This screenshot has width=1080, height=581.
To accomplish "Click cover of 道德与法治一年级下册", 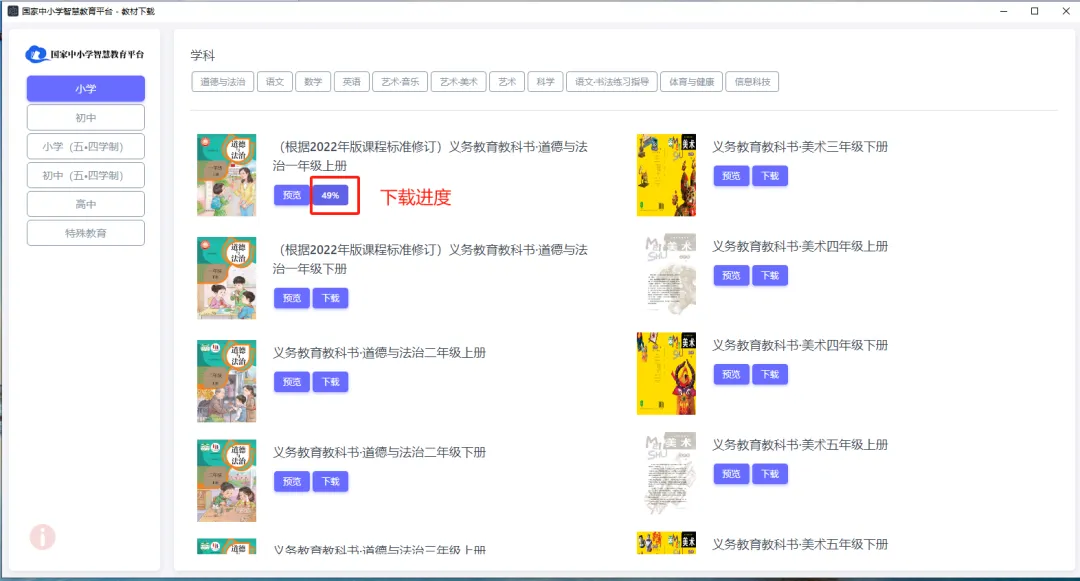I will coord(227,278).
